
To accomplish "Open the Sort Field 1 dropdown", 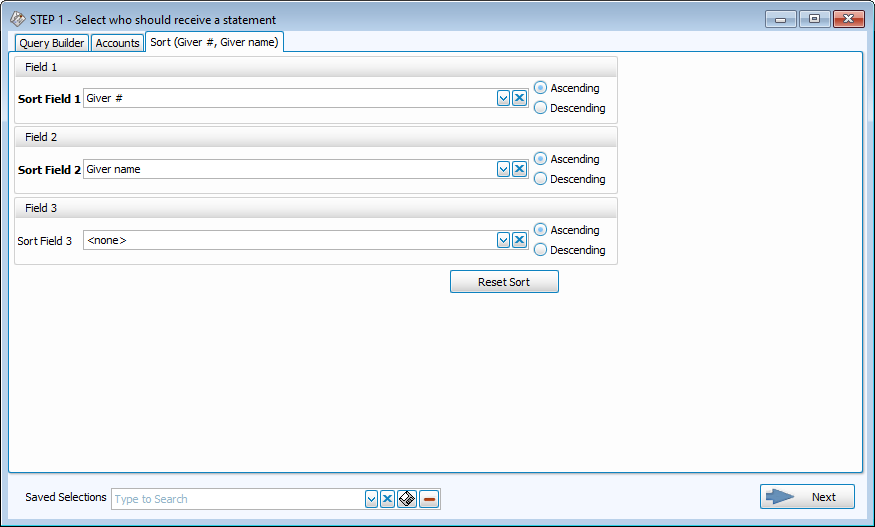I will pos(504,98).
